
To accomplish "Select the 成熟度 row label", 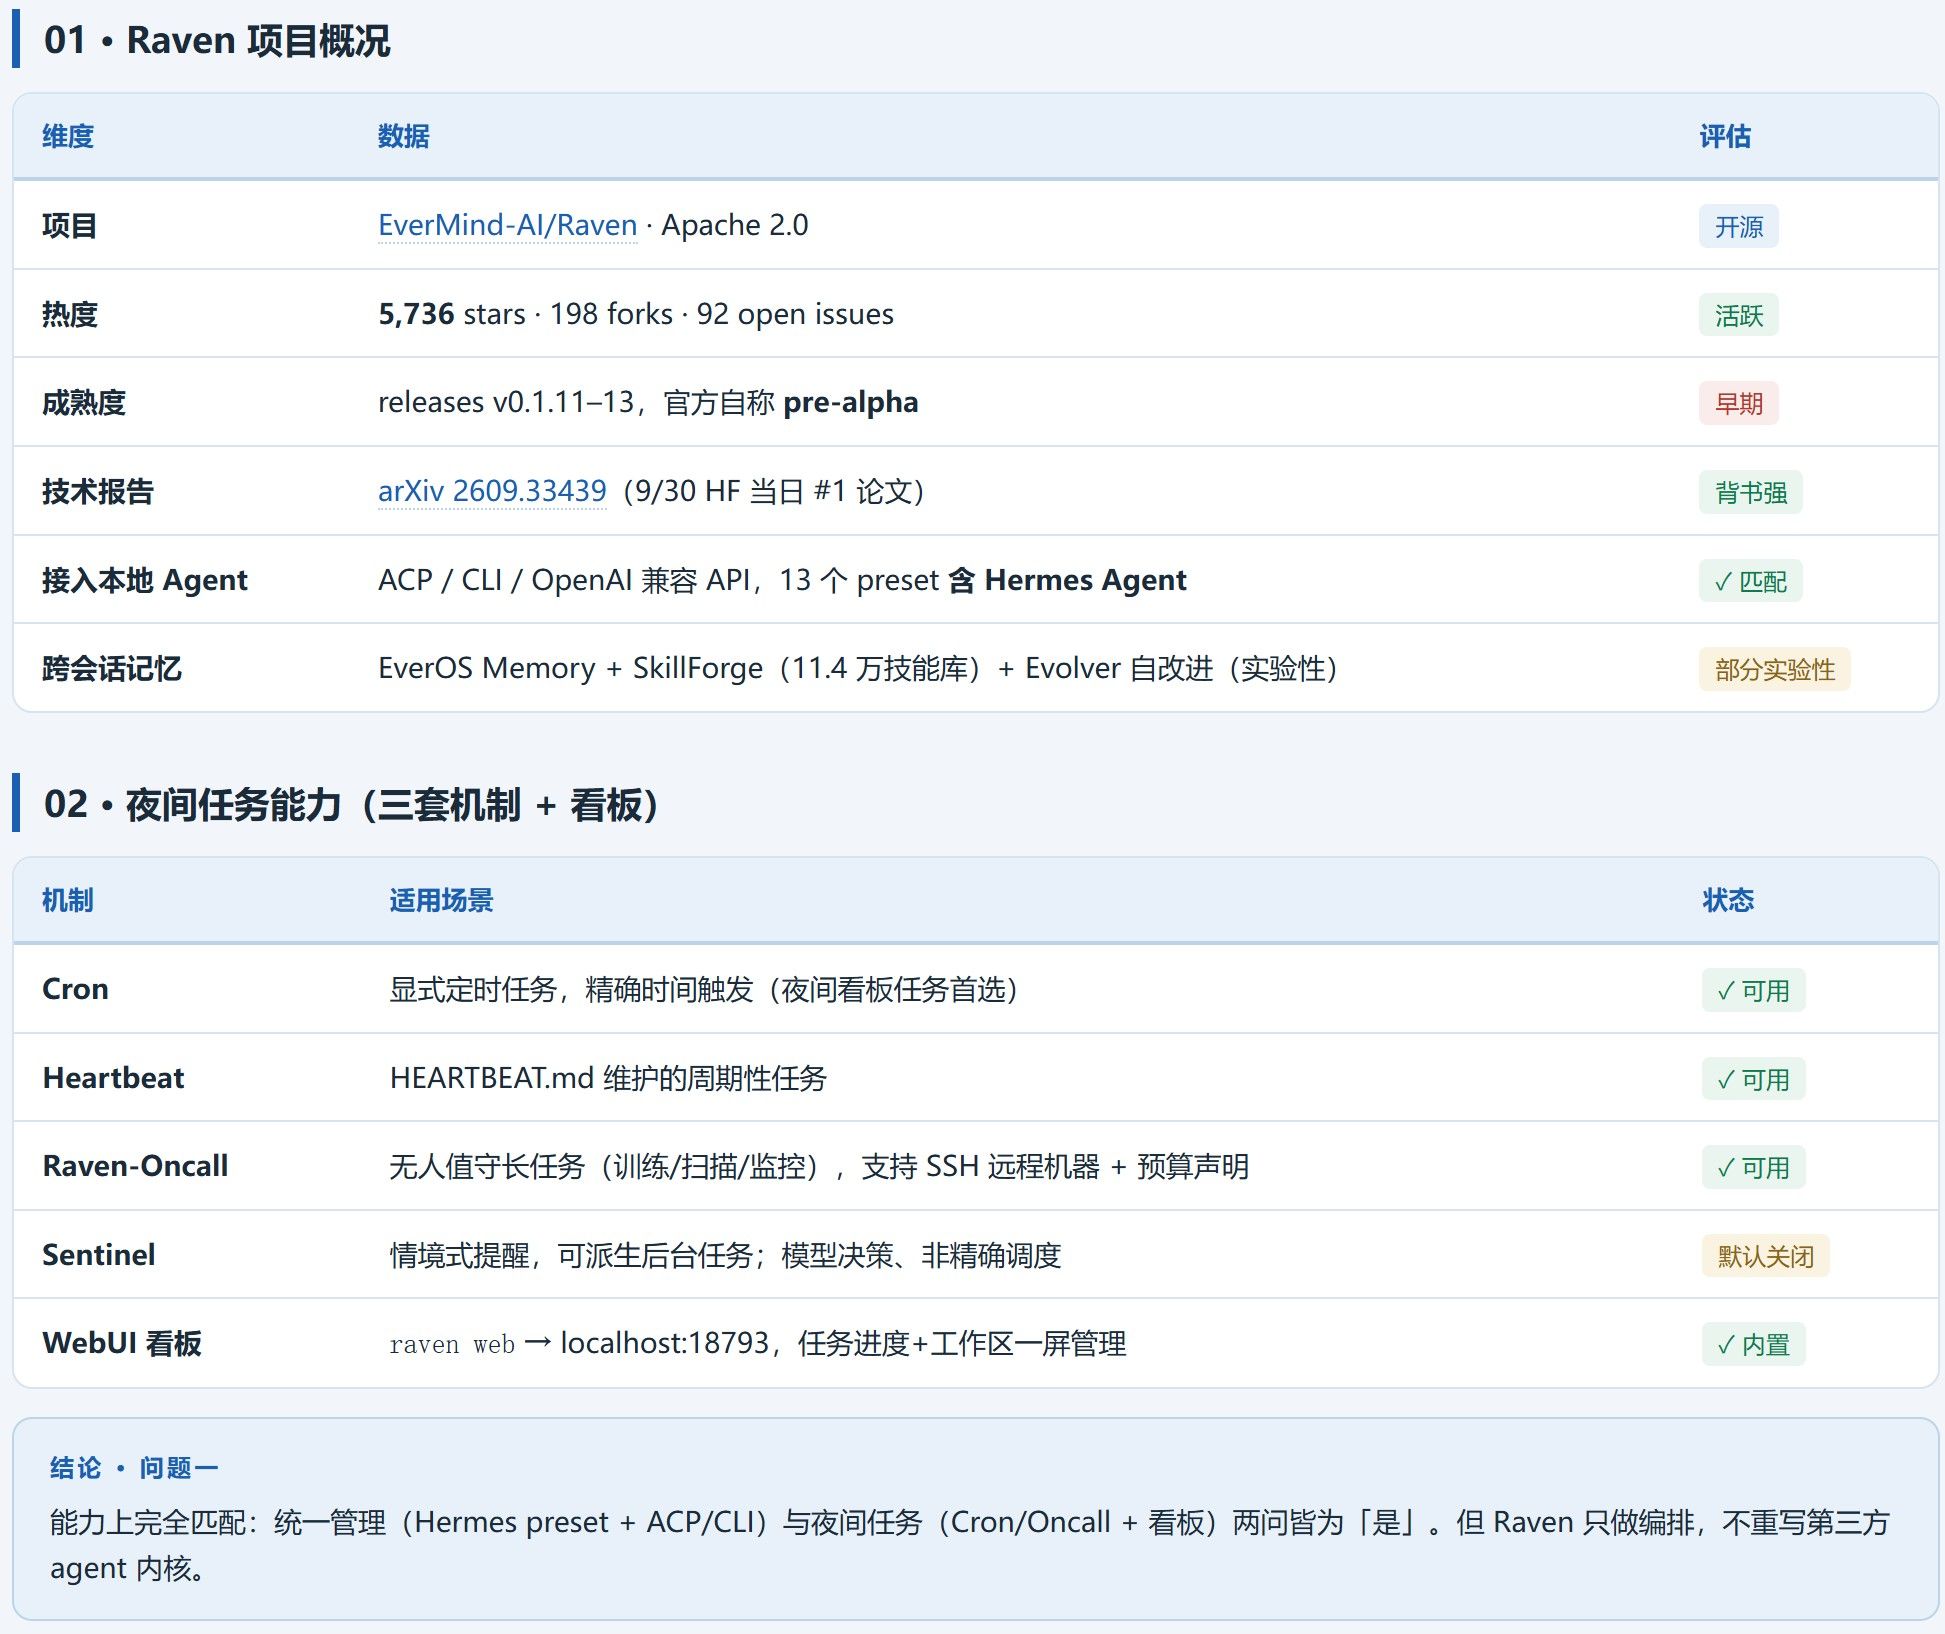I will (x=84, y=402).
